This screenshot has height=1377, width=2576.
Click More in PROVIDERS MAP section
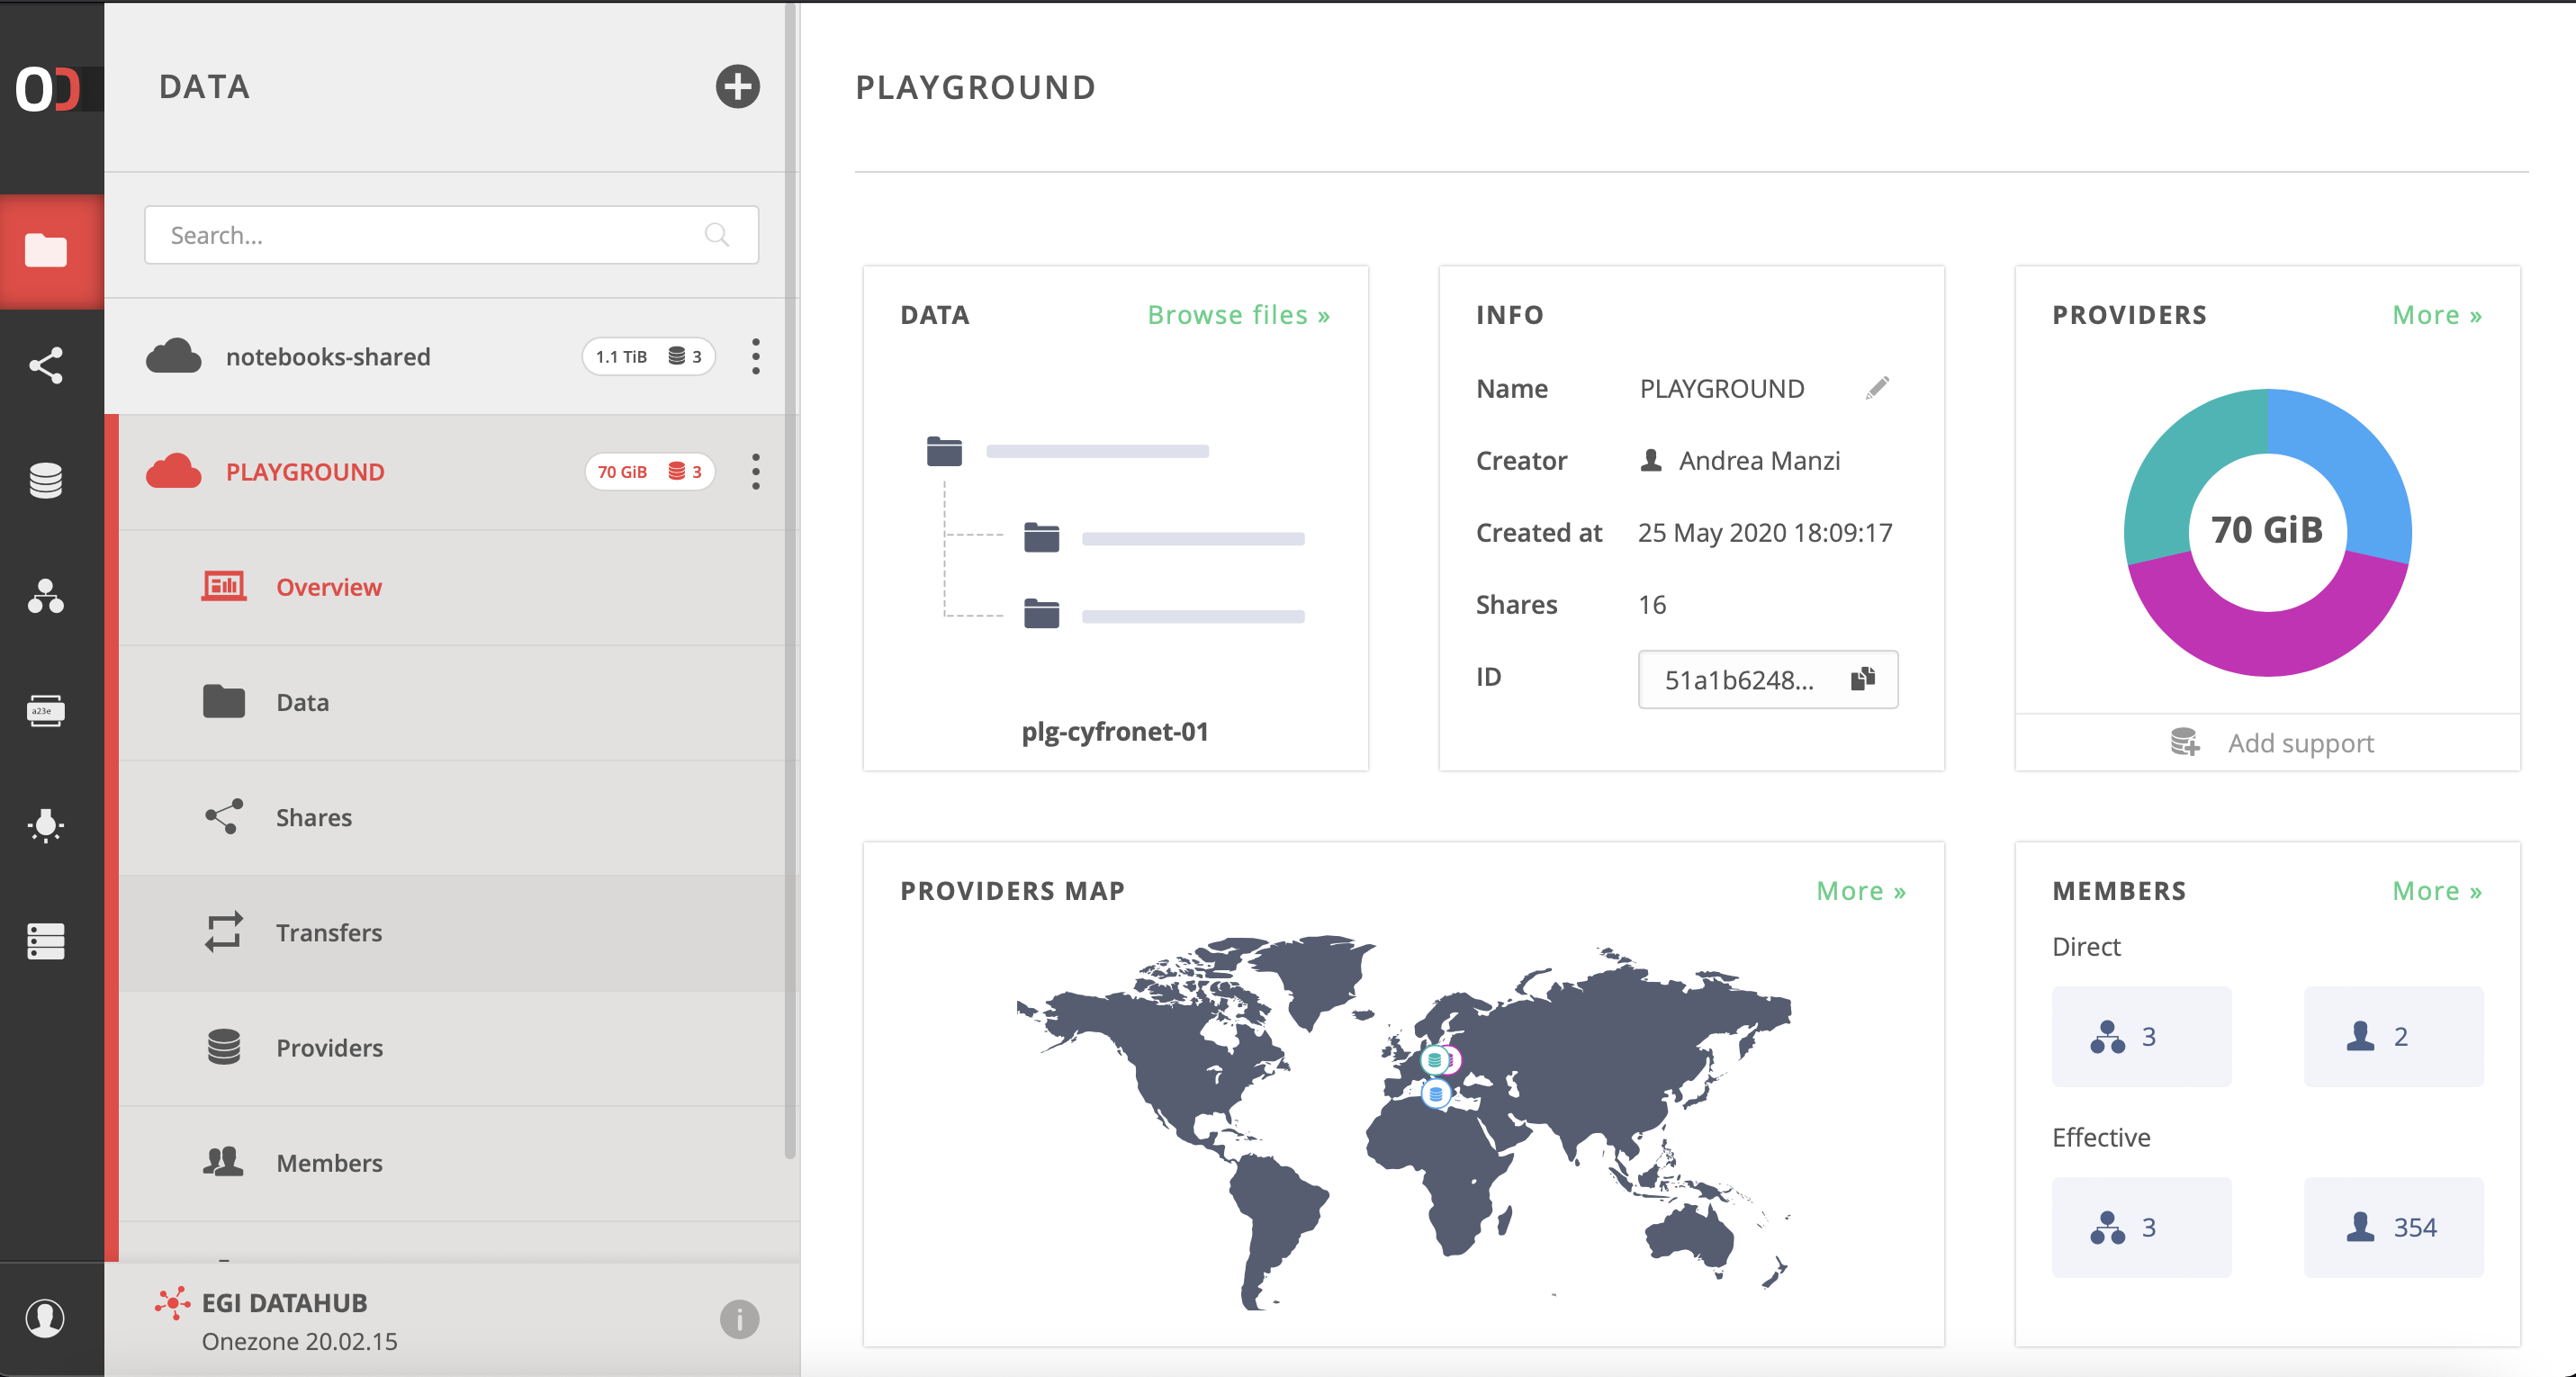coord(1860,889)
